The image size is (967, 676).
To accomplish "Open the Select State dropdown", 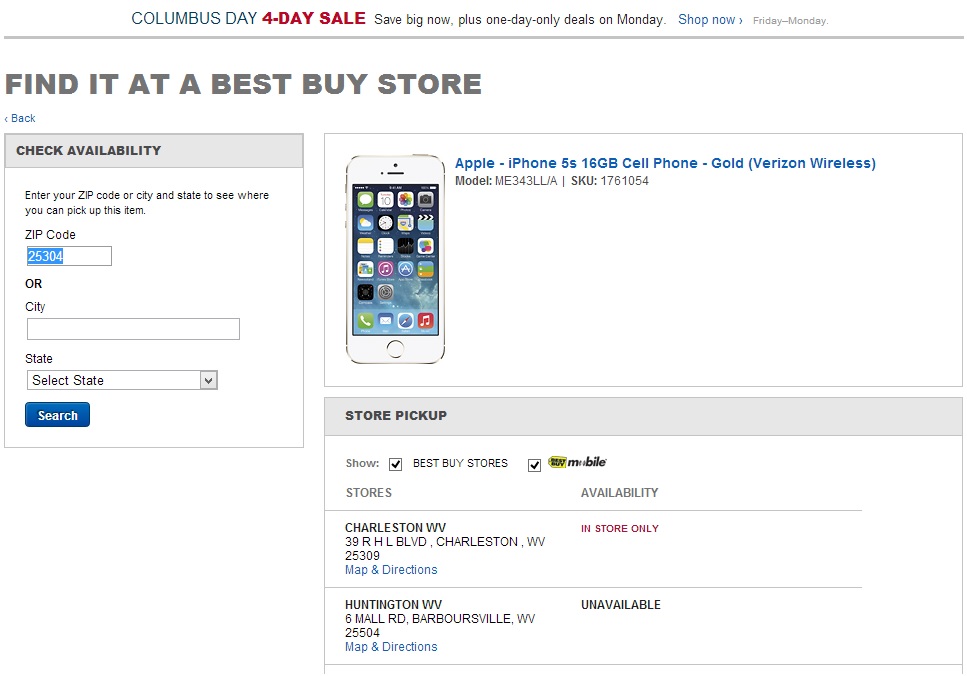I will (x=122, y=380).
